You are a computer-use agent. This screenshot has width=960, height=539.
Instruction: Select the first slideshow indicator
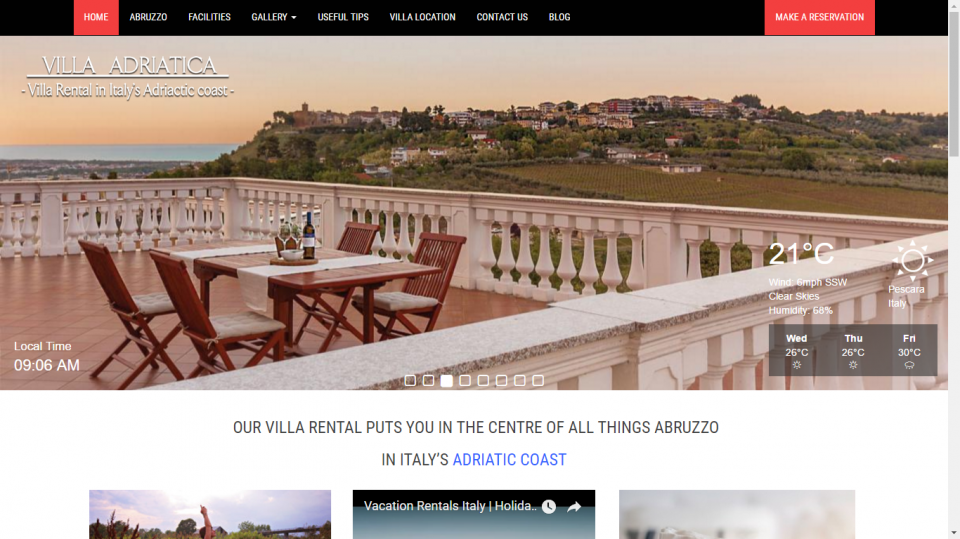point(410,381)
